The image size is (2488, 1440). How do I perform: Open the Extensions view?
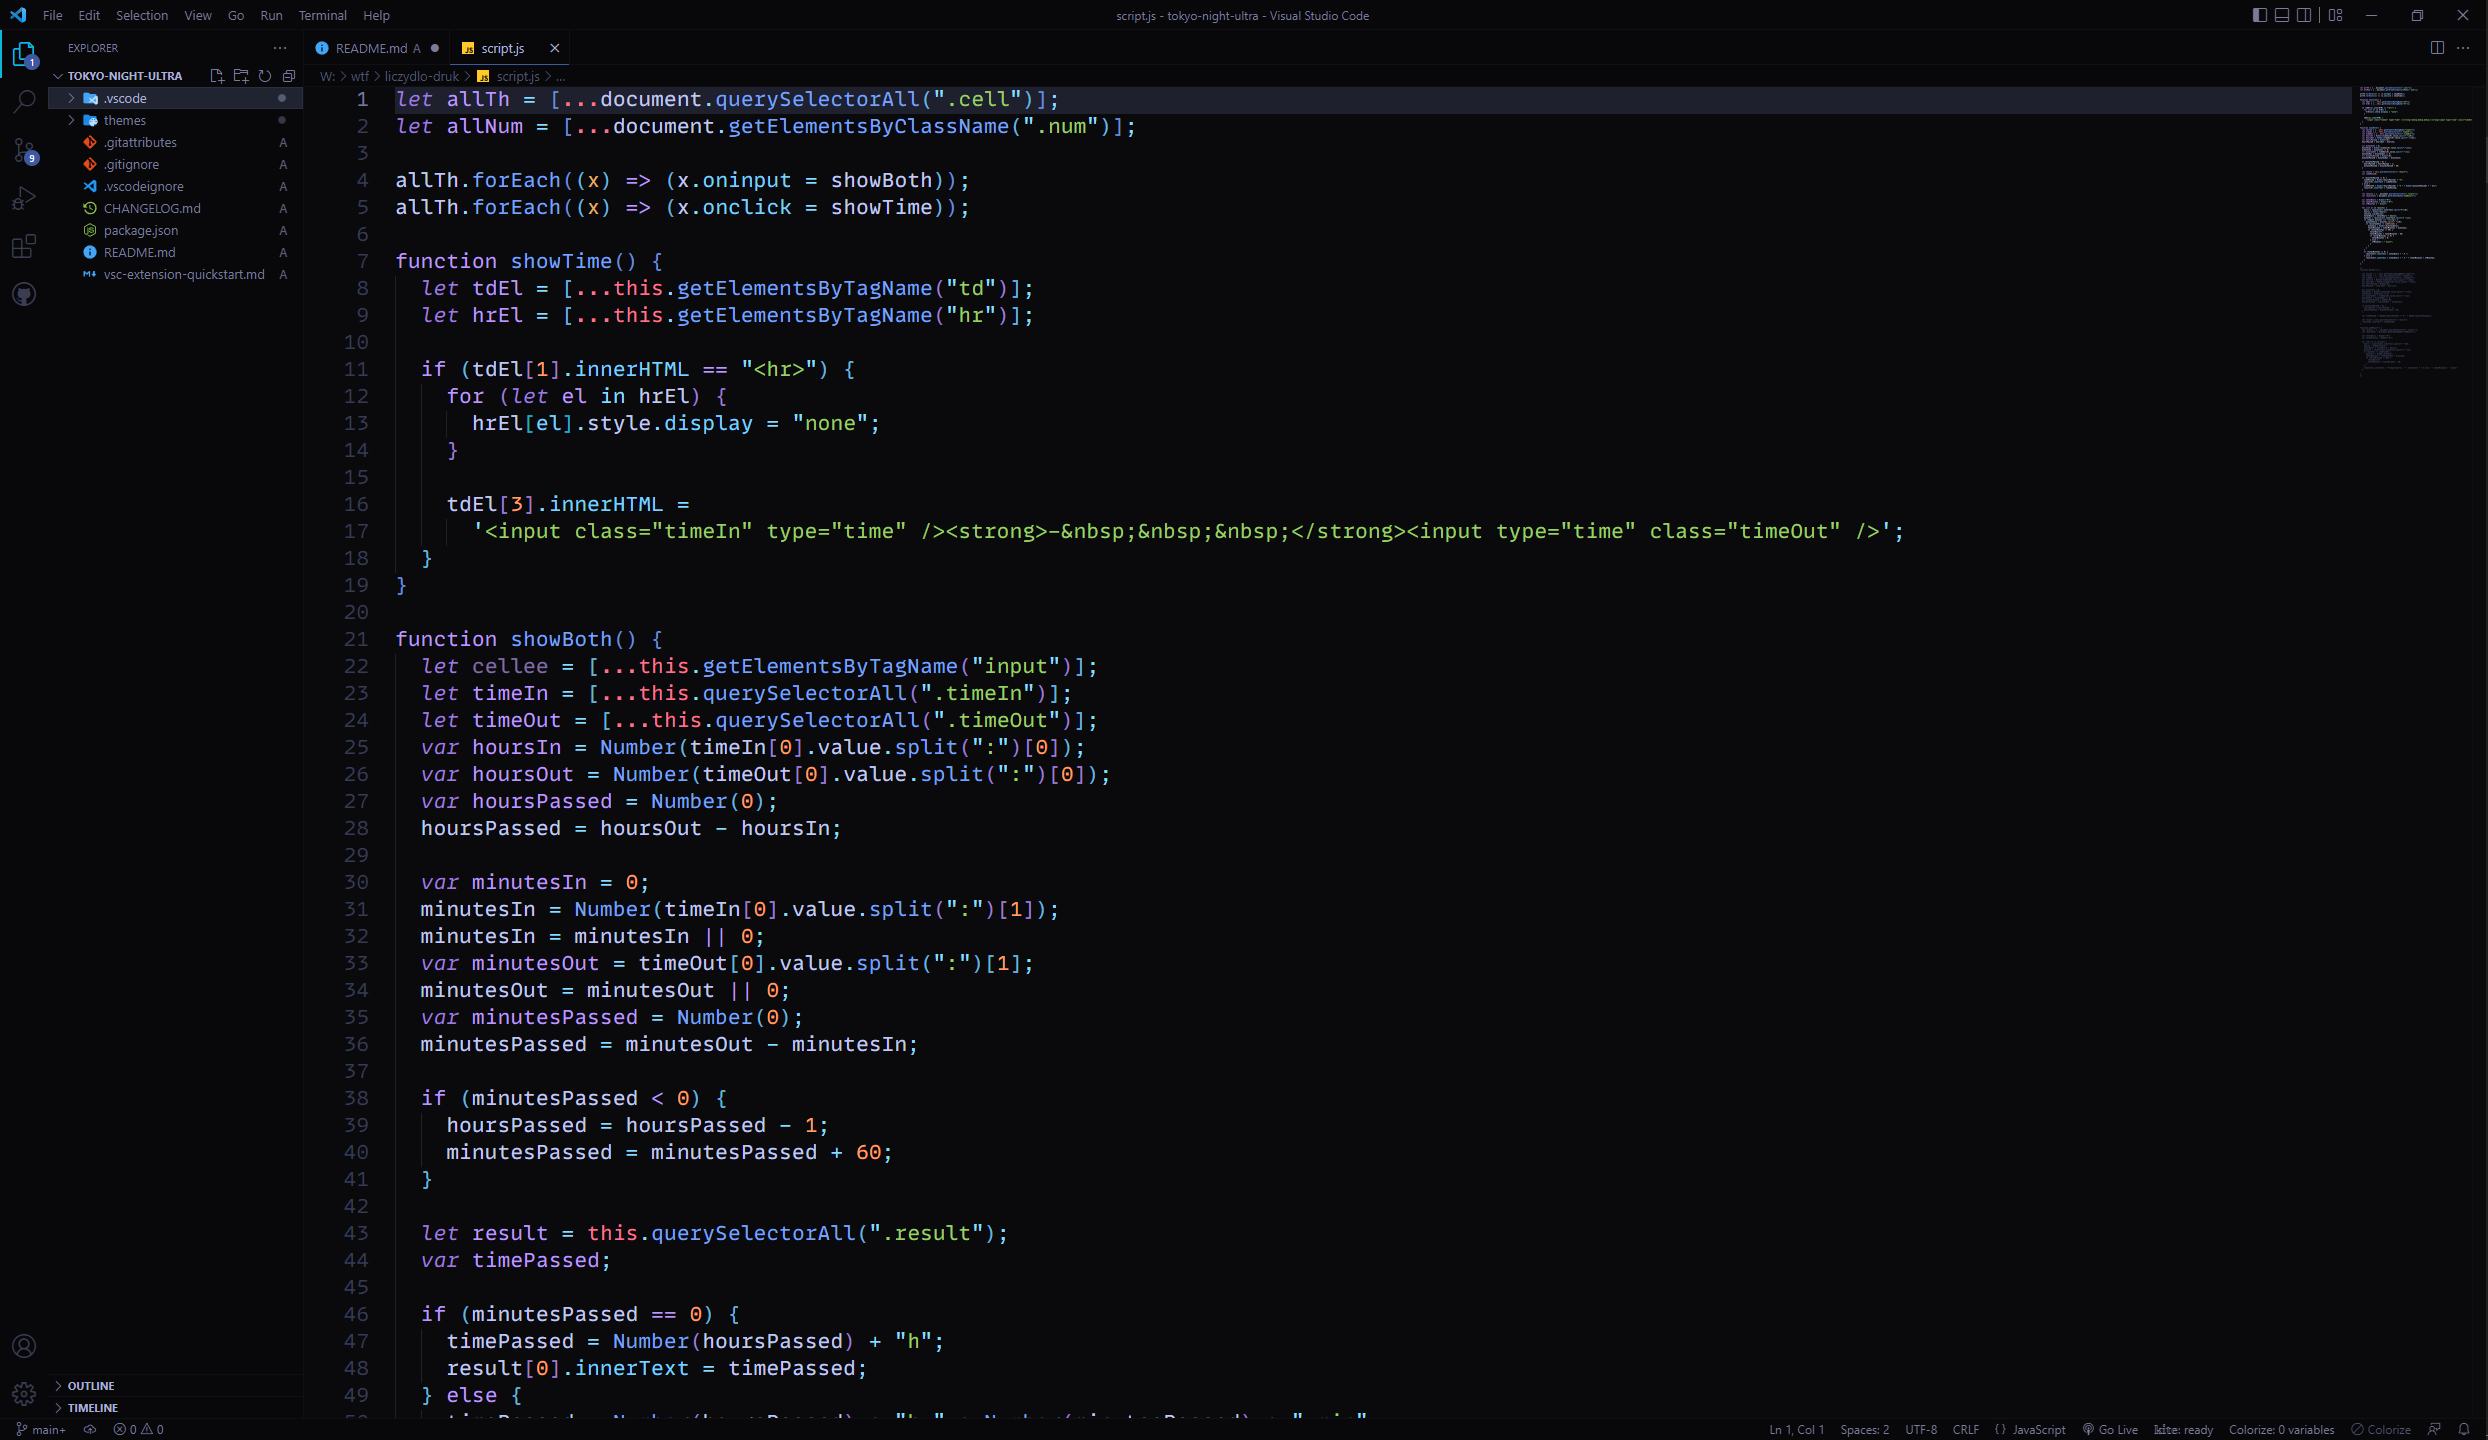(24, 246)
